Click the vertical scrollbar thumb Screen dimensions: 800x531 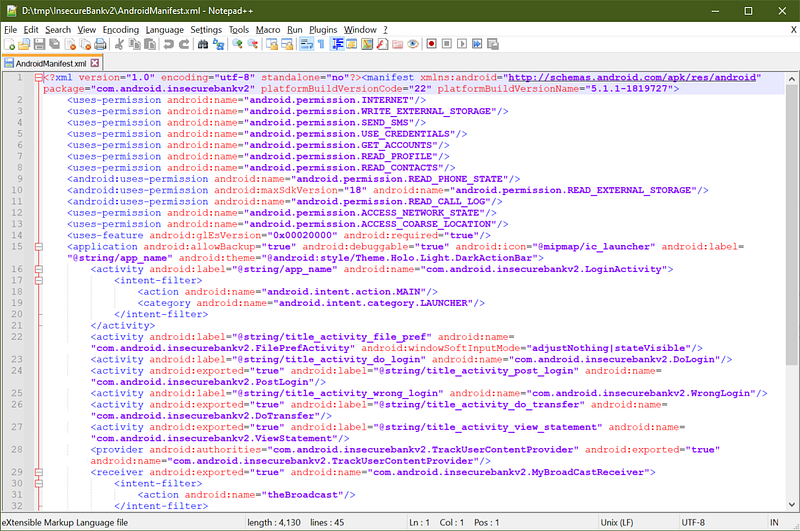[791, 225]
